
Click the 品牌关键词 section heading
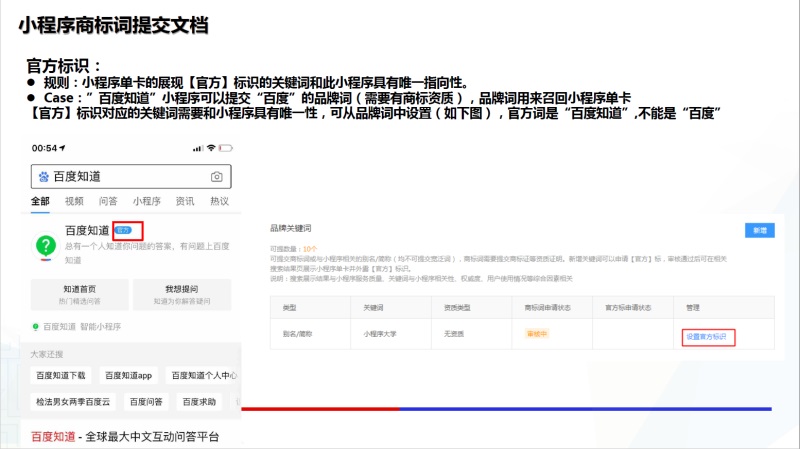(x=290, y=228)
